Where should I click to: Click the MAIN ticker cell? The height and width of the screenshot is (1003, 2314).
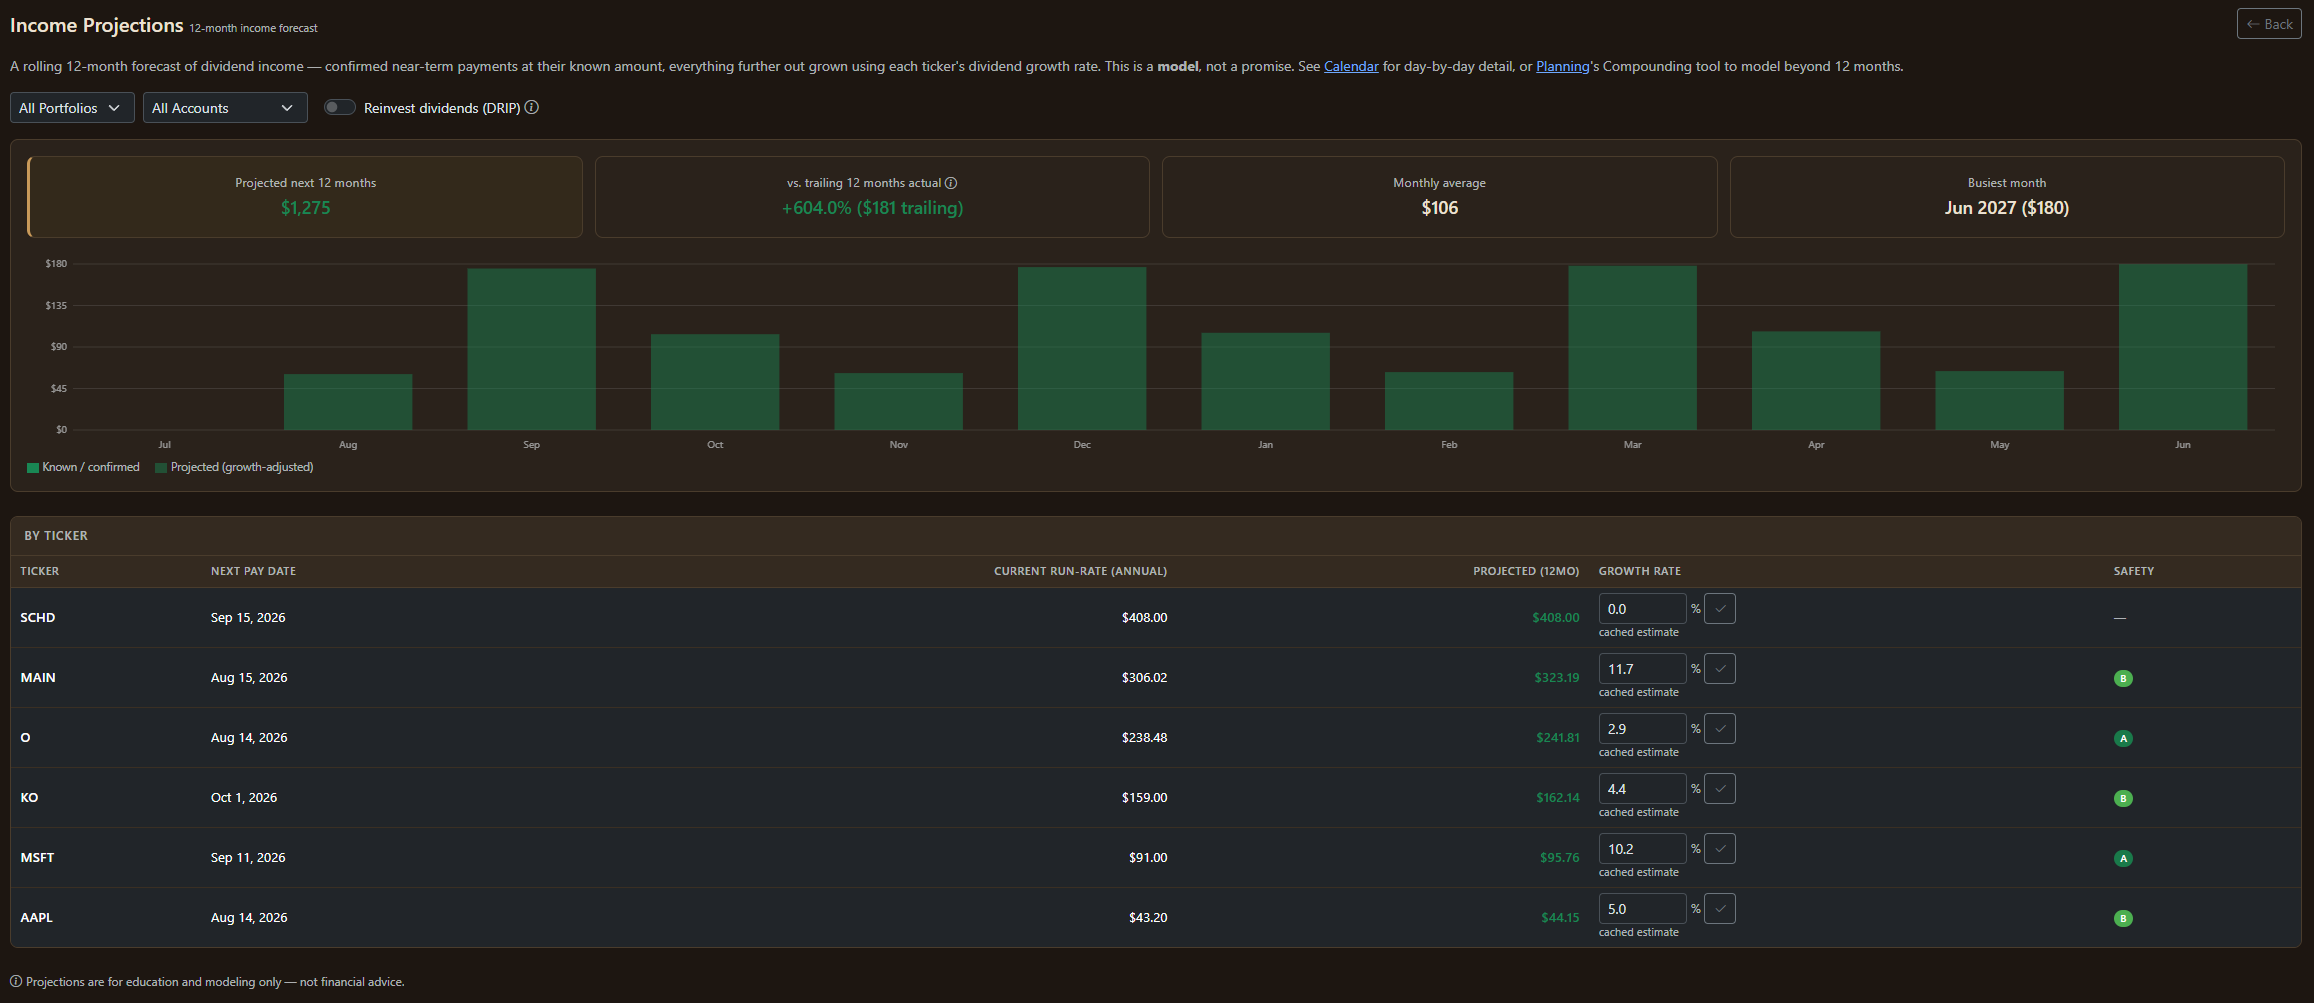click(x=37, y=678)
